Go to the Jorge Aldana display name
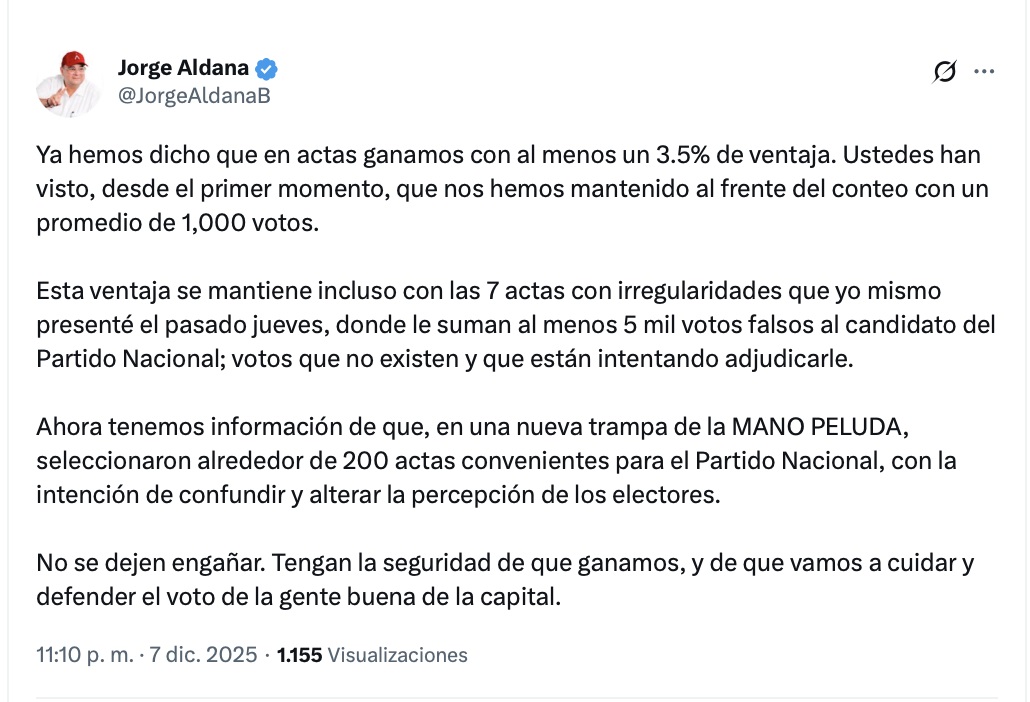This screenshot has height=702, width=1030. click(183, 69)
